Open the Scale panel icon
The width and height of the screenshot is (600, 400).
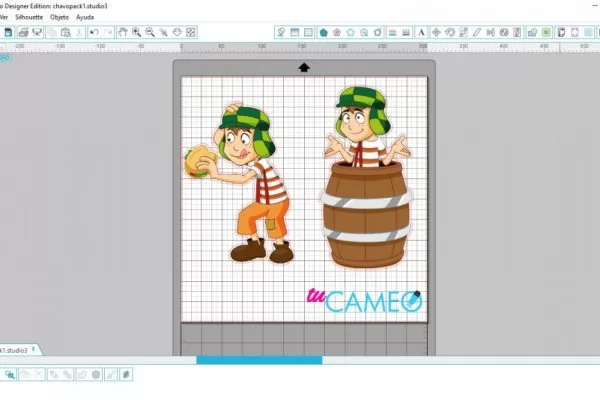tap(463, 32)
